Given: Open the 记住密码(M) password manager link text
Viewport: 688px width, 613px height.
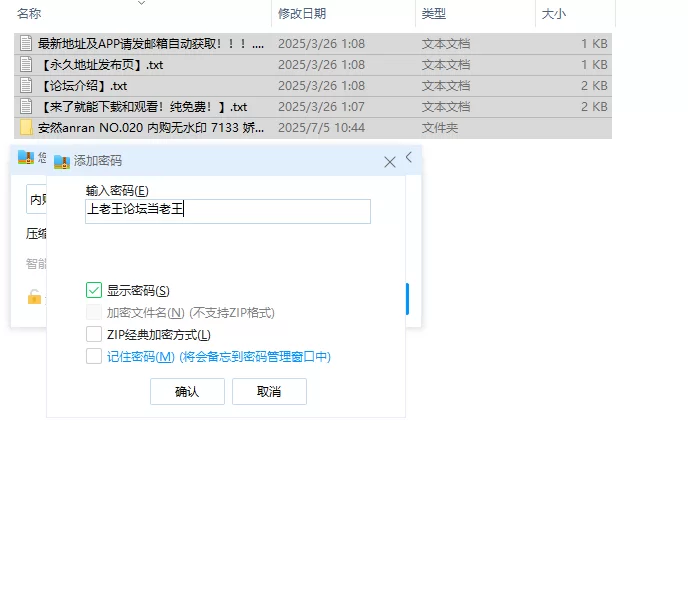Looking at the screenshot, I should click(x=219, y=356).
